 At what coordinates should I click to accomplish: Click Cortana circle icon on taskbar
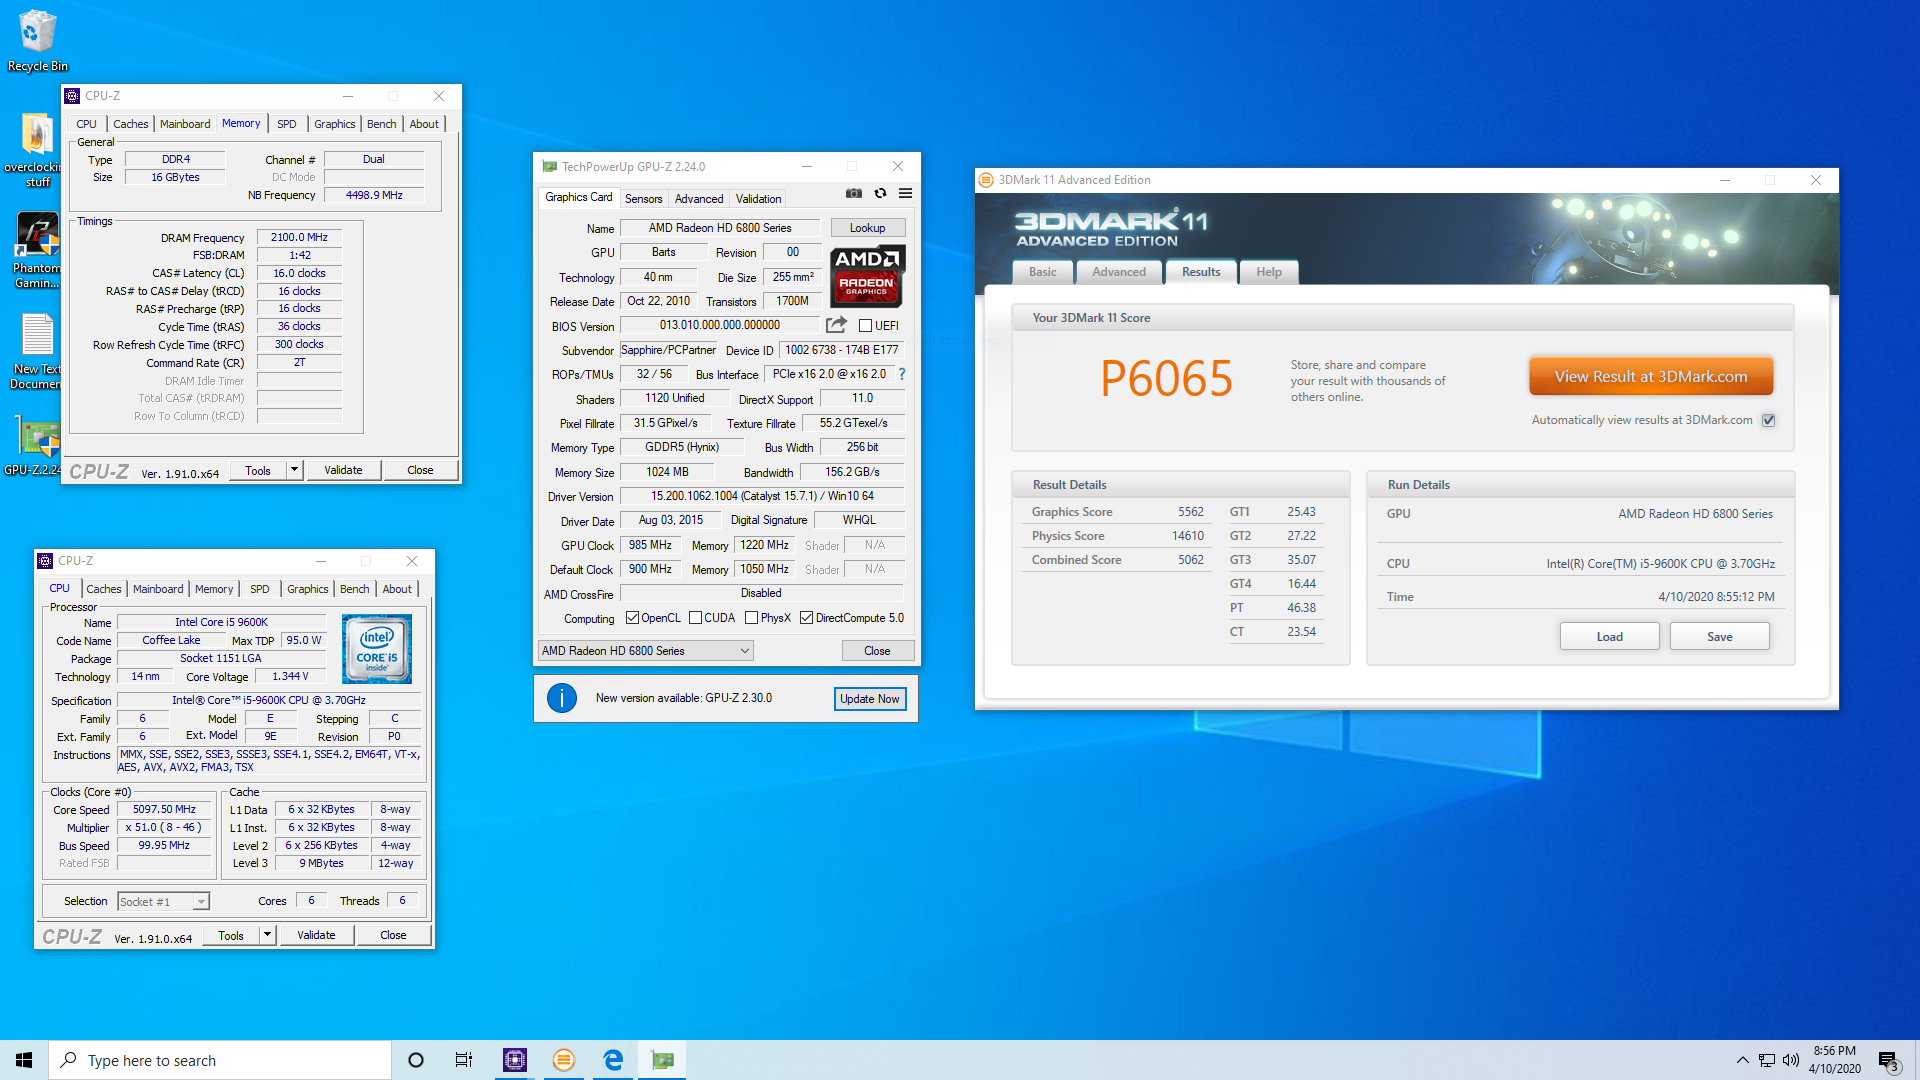coord(416,1060)
